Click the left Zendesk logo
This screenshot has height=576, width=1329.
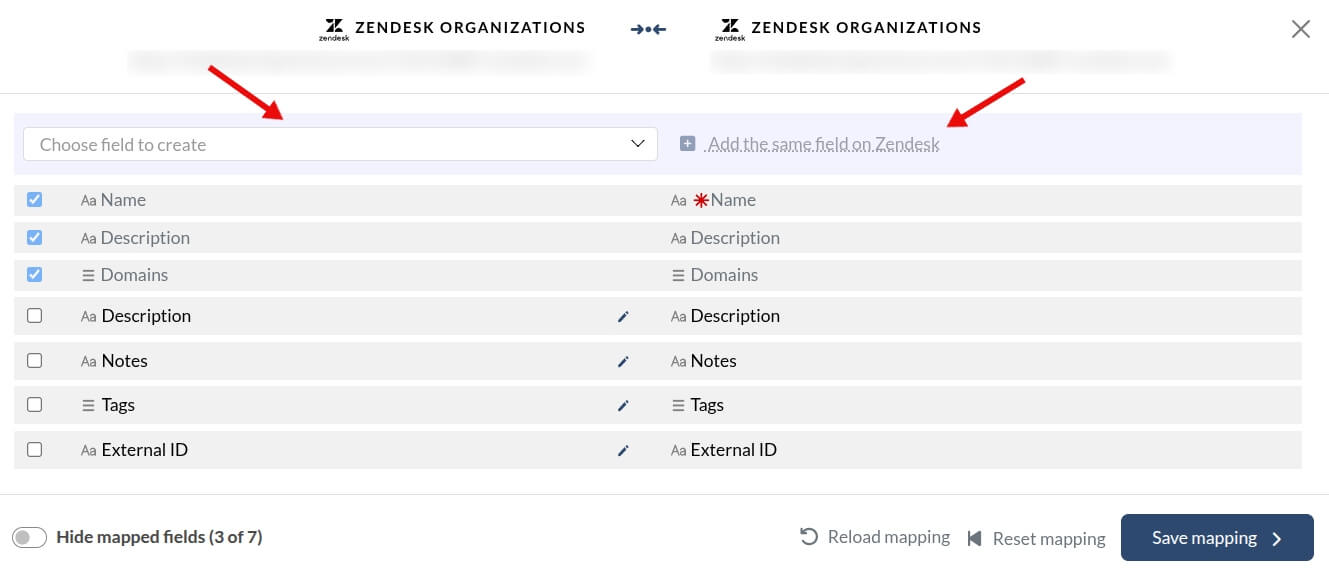tap(334, 29)
